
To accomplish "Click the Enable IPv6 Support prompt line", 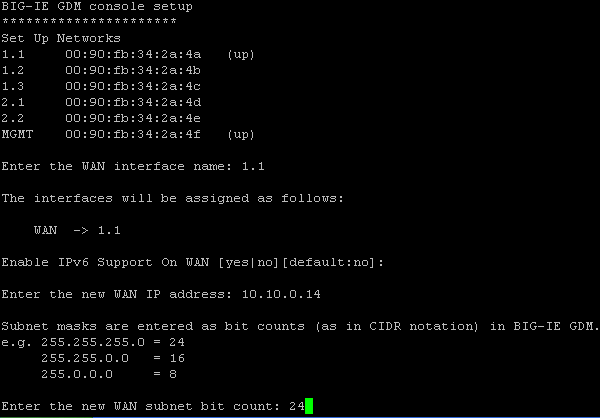I will pyautogui.click(x=192, y=262).
